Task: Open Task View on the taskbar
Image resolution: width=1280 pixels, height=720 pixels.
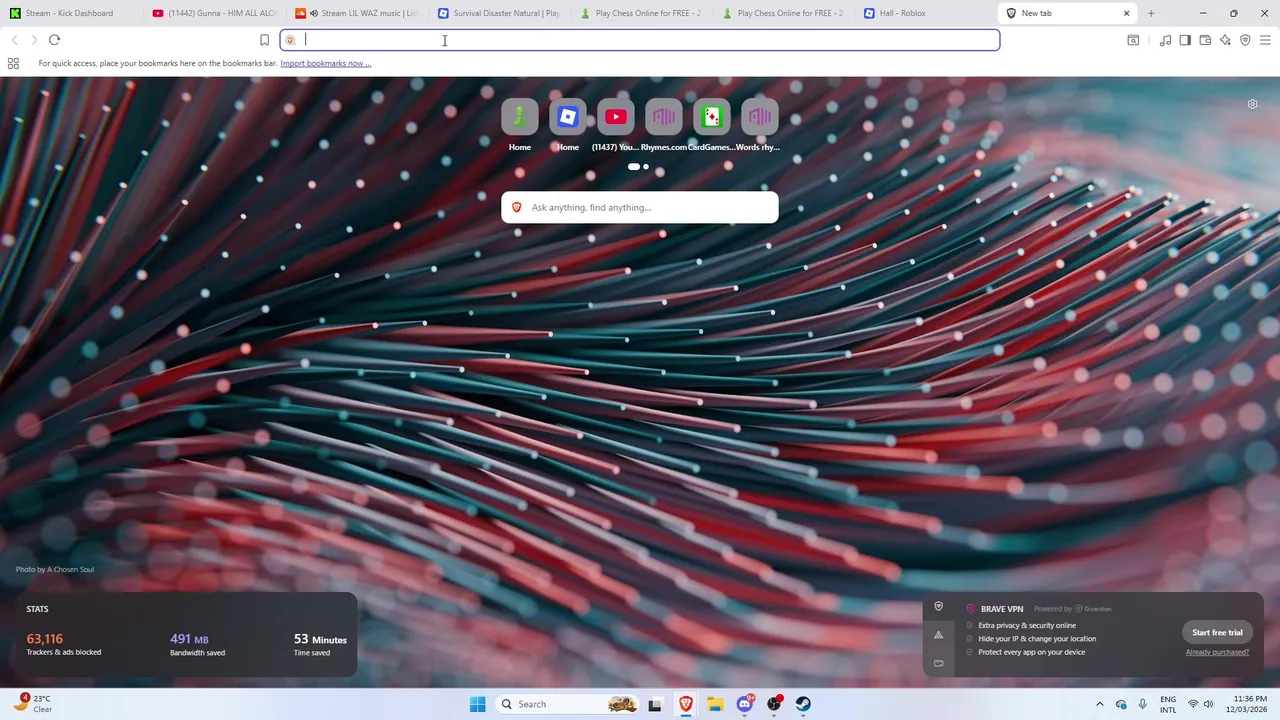Action: [x=655, y=704]
